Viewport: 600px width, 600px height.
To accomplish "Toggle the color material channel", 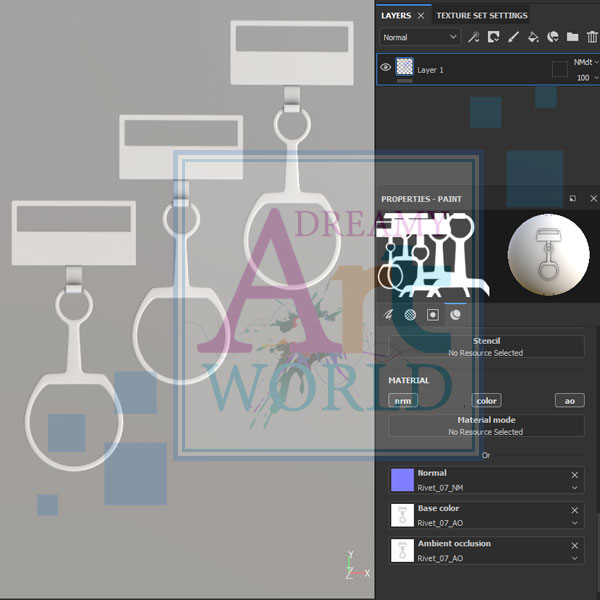I will [x=486, y=401].
